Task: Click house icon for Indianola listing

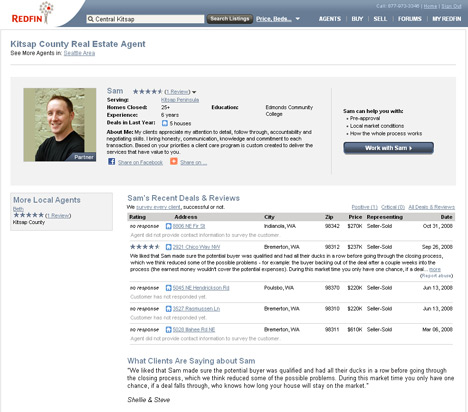Action: (x=169, y=226)
